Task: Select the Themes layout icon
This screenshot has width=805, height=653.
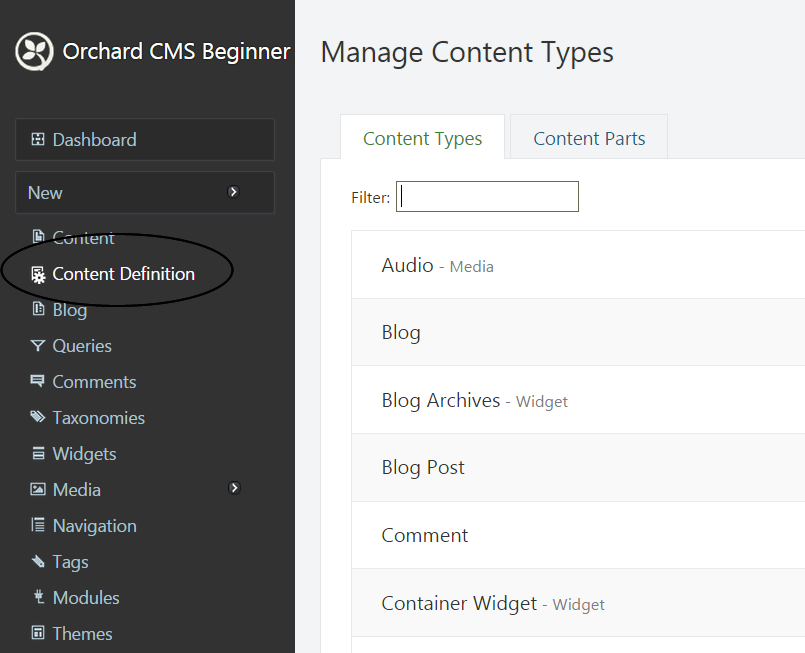Action: tap(37, 632)
